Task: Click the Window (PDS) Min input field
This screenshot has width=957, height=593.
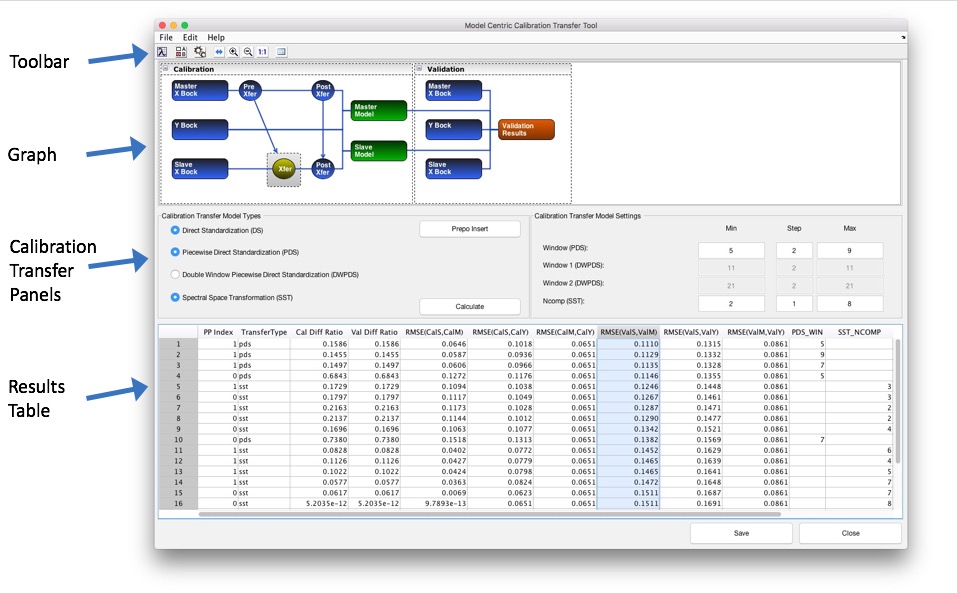Action: pyautogui.click(x=731, y=250)
